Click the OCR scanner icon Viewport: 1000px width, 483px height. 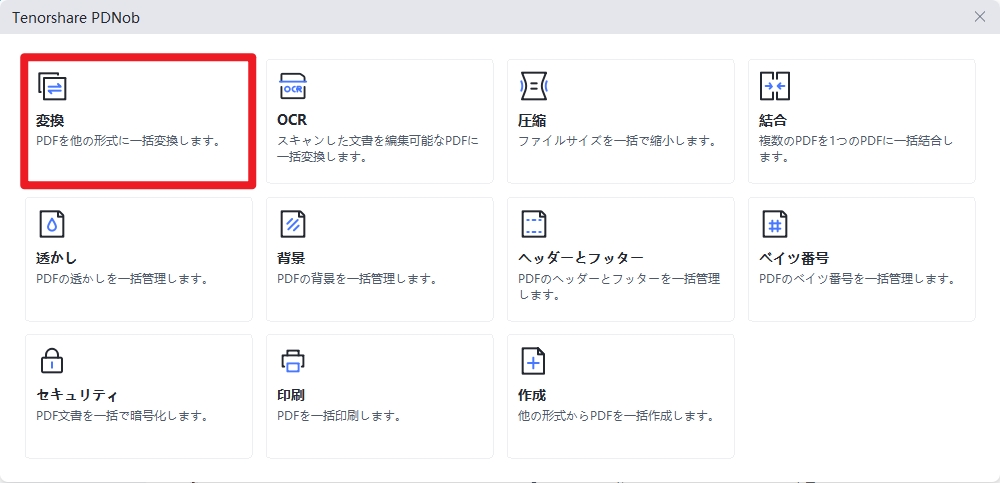pyautogui.click(x=293, y=86)
